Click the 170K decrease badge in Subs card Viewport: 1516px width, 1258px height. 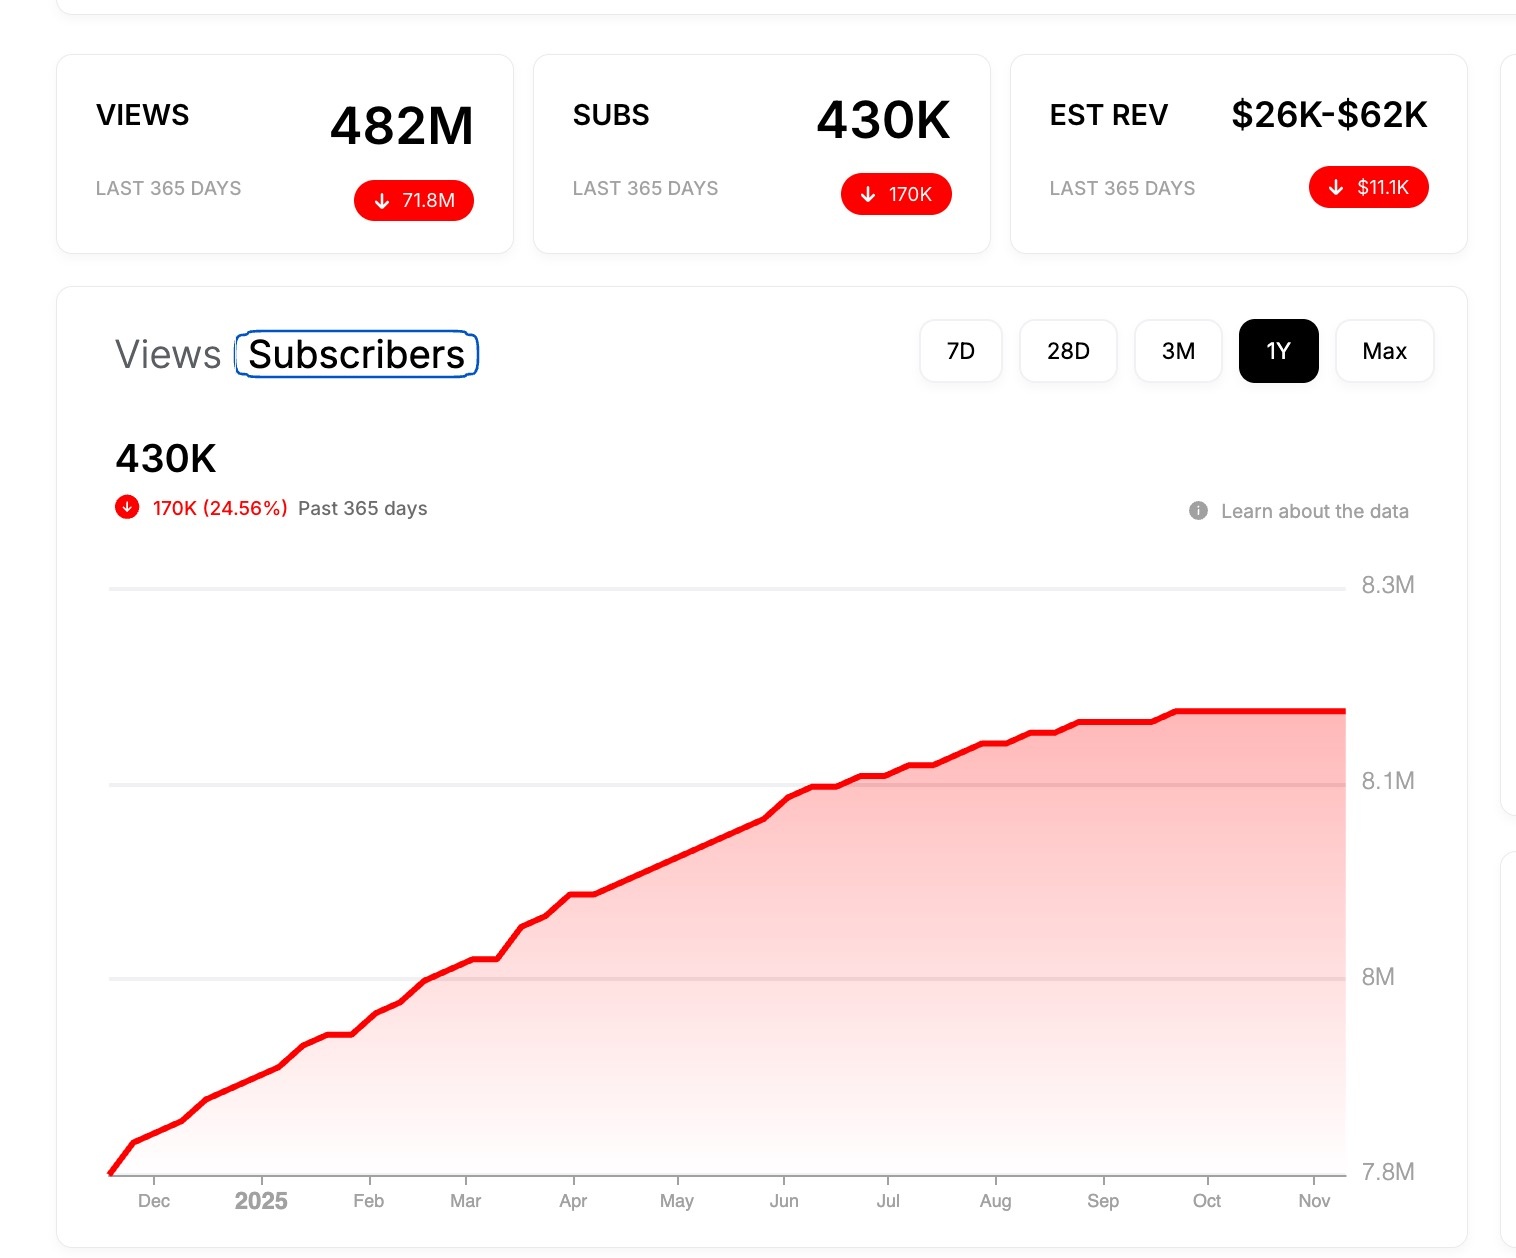click(x=896, y=194)
